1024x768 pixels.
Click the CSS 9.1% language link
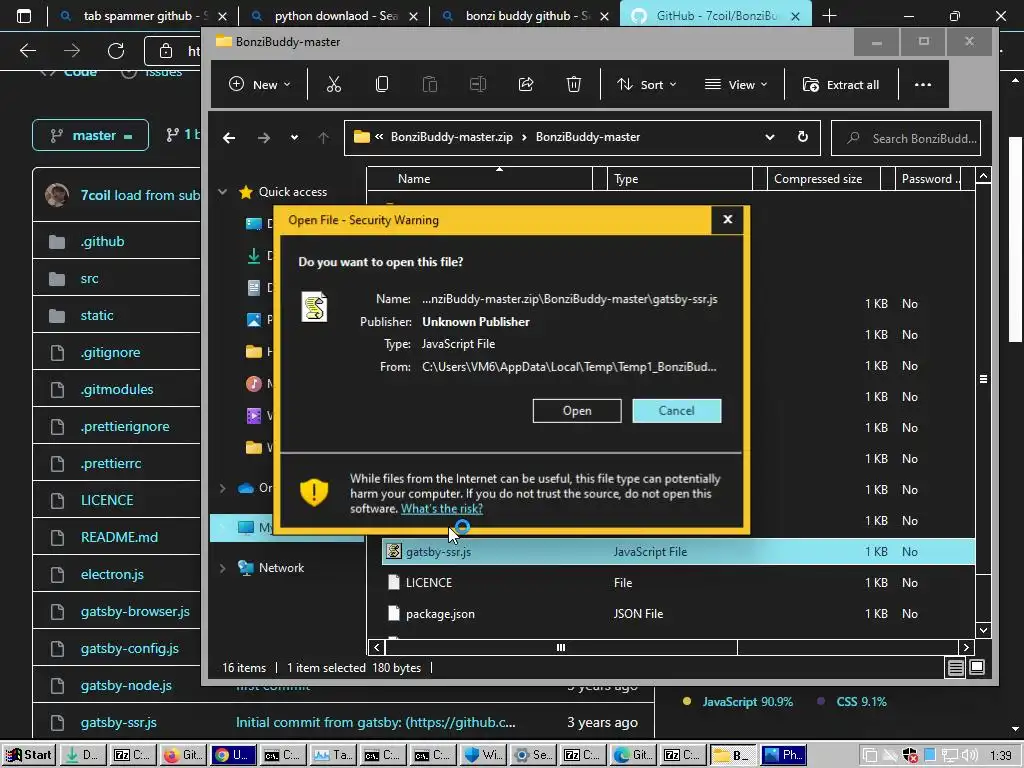click(861, 701)
